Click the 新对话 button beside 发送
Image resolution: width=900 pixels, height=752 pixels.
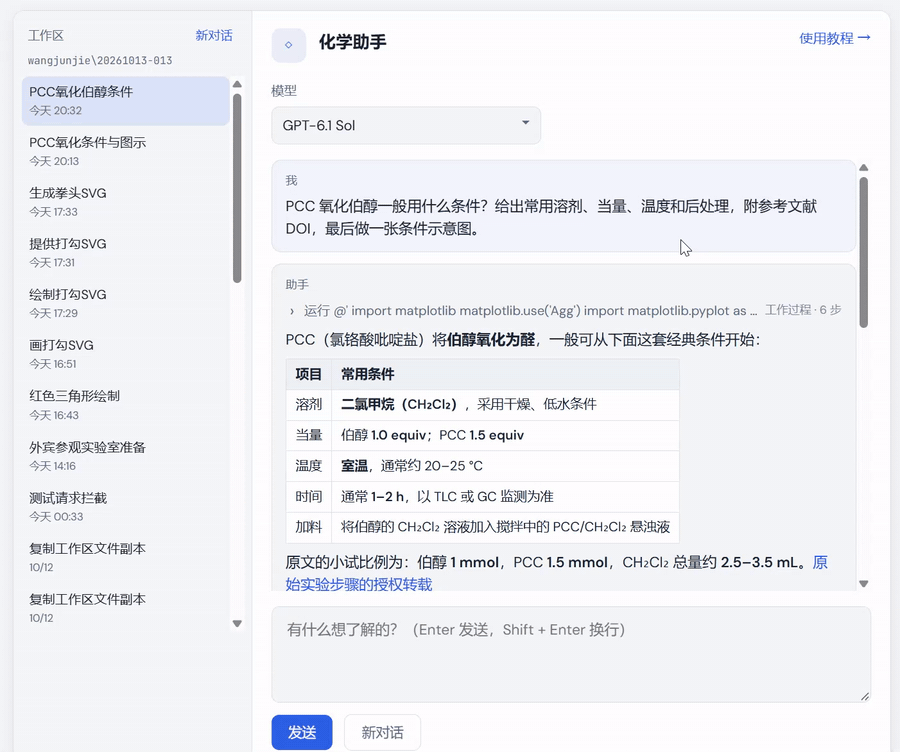382,732
